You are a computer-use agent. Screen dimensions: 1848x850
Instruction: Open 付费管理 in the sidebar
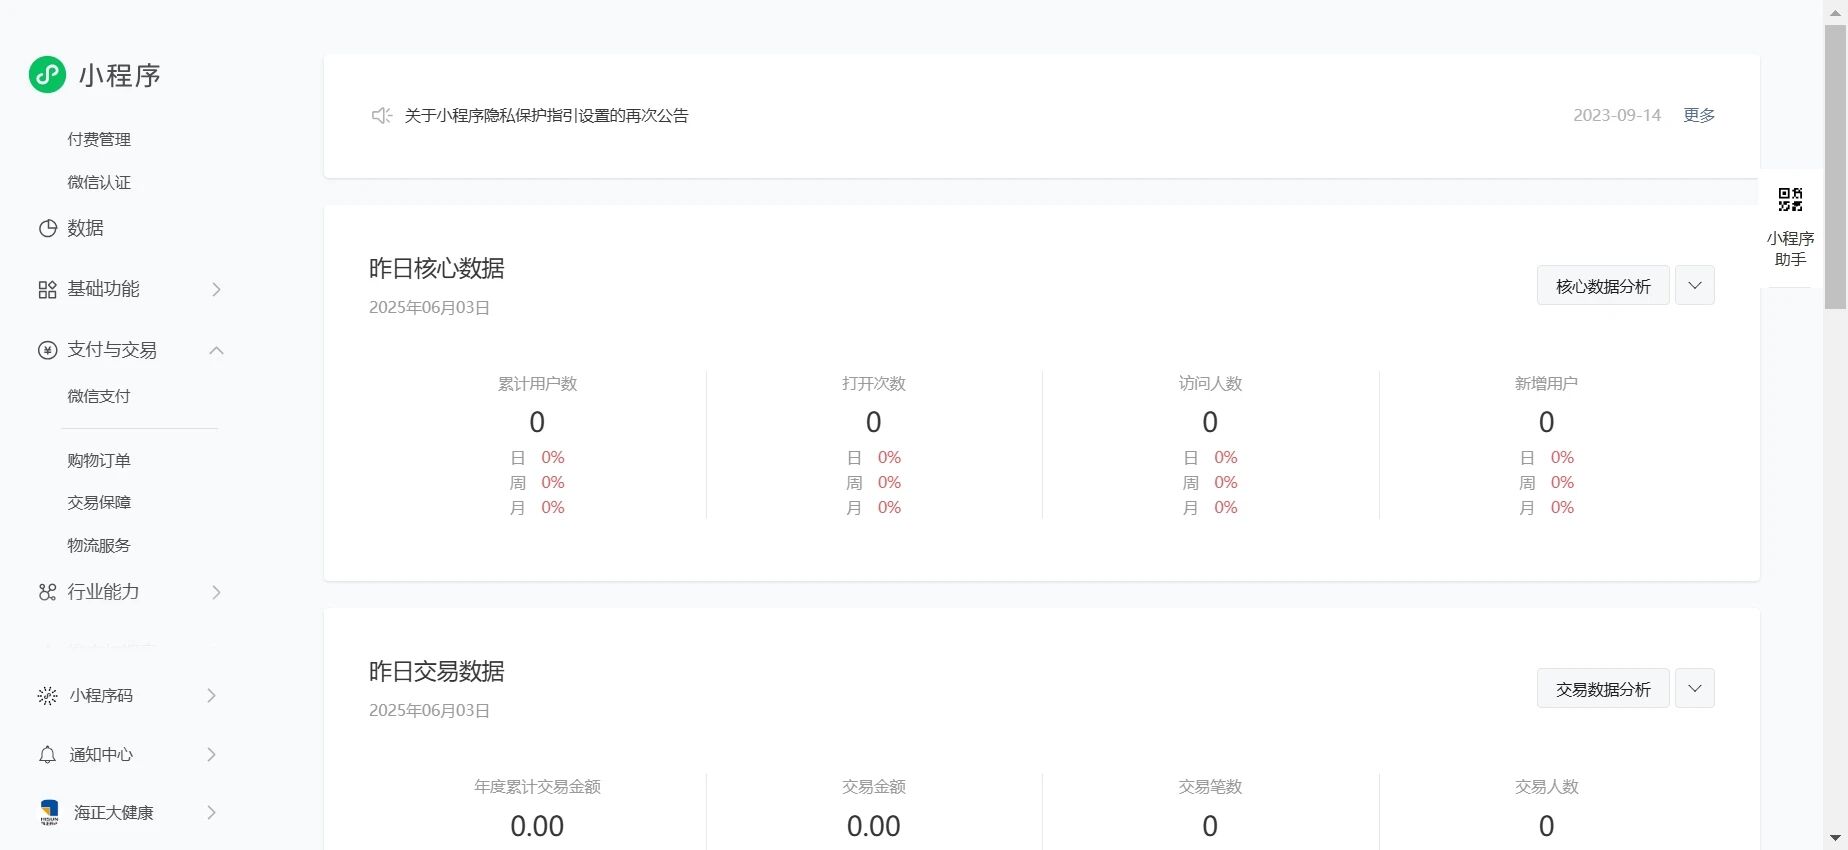click(x=99, y=139)
